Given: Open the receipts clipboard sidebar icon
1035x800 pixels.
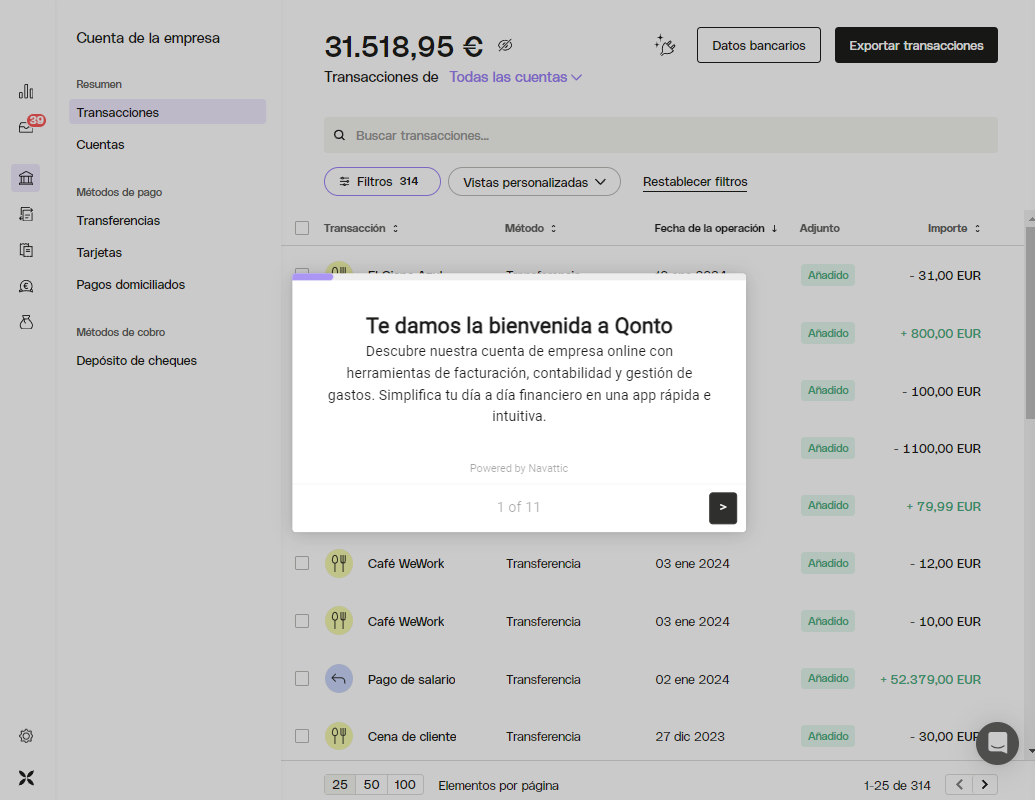Looking at the screenshot, I should [x=26, y=250].
